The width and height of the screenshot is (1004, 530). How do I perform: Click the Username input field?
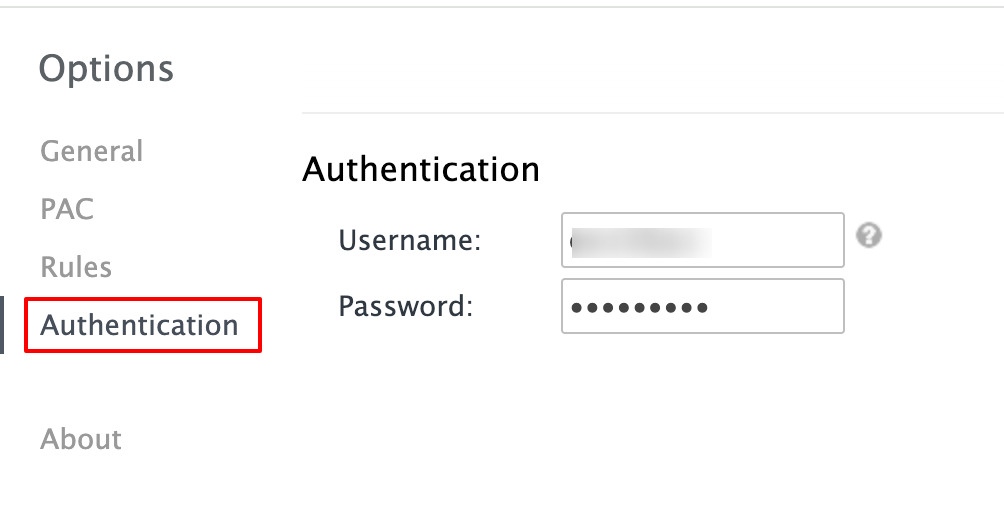702,240
